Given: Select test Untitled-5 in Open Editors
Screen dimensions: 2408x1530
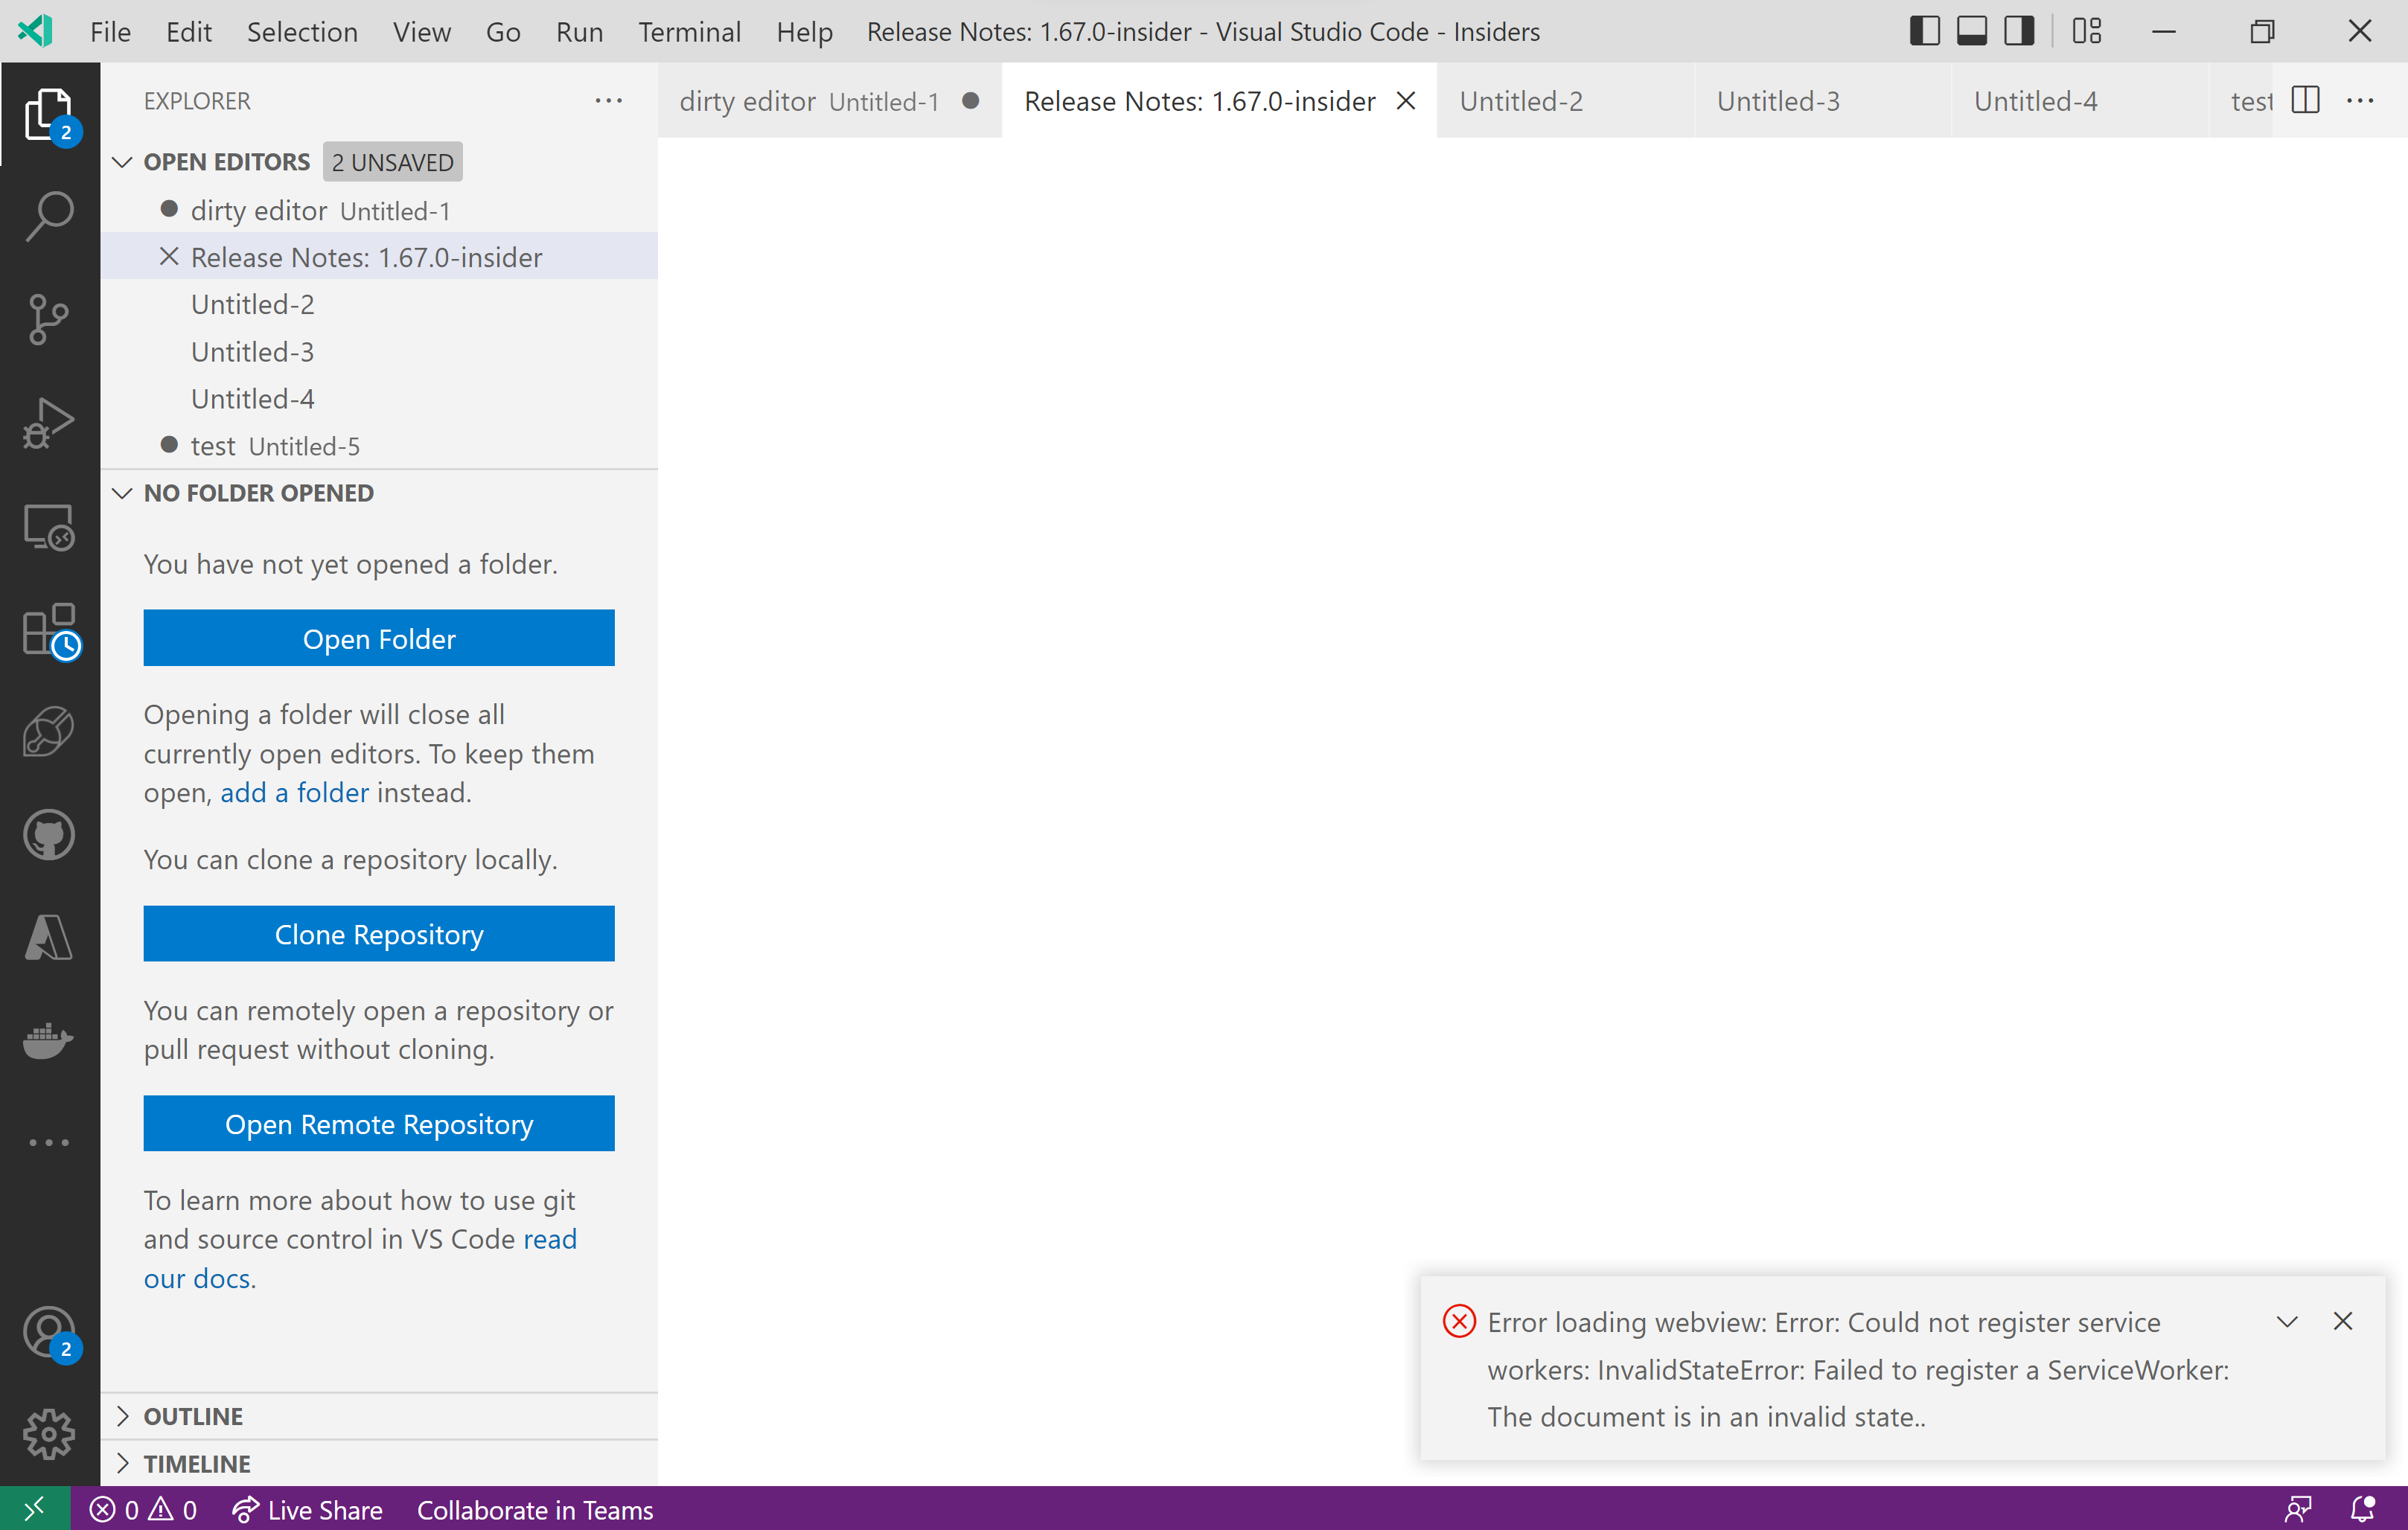Looking at the screenshot, I should tap(379, 445).
